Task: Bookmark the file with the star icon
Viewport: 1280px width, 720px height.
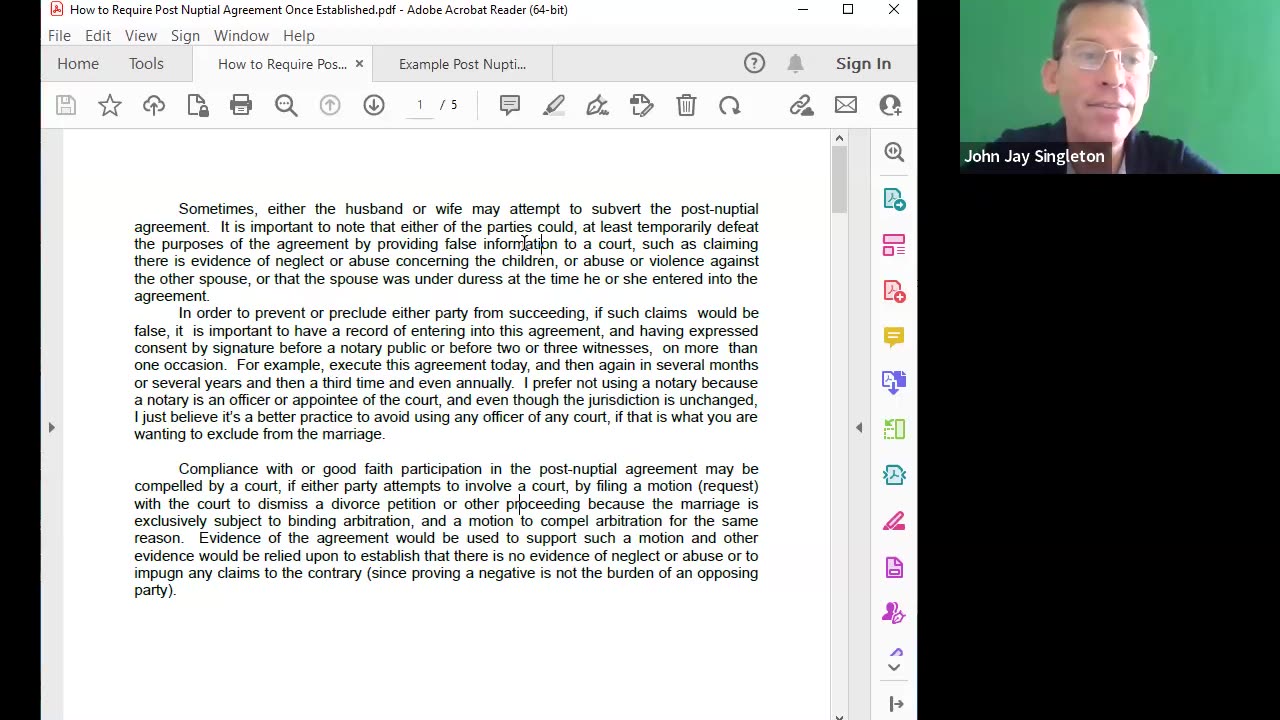Action: point(110,105)
